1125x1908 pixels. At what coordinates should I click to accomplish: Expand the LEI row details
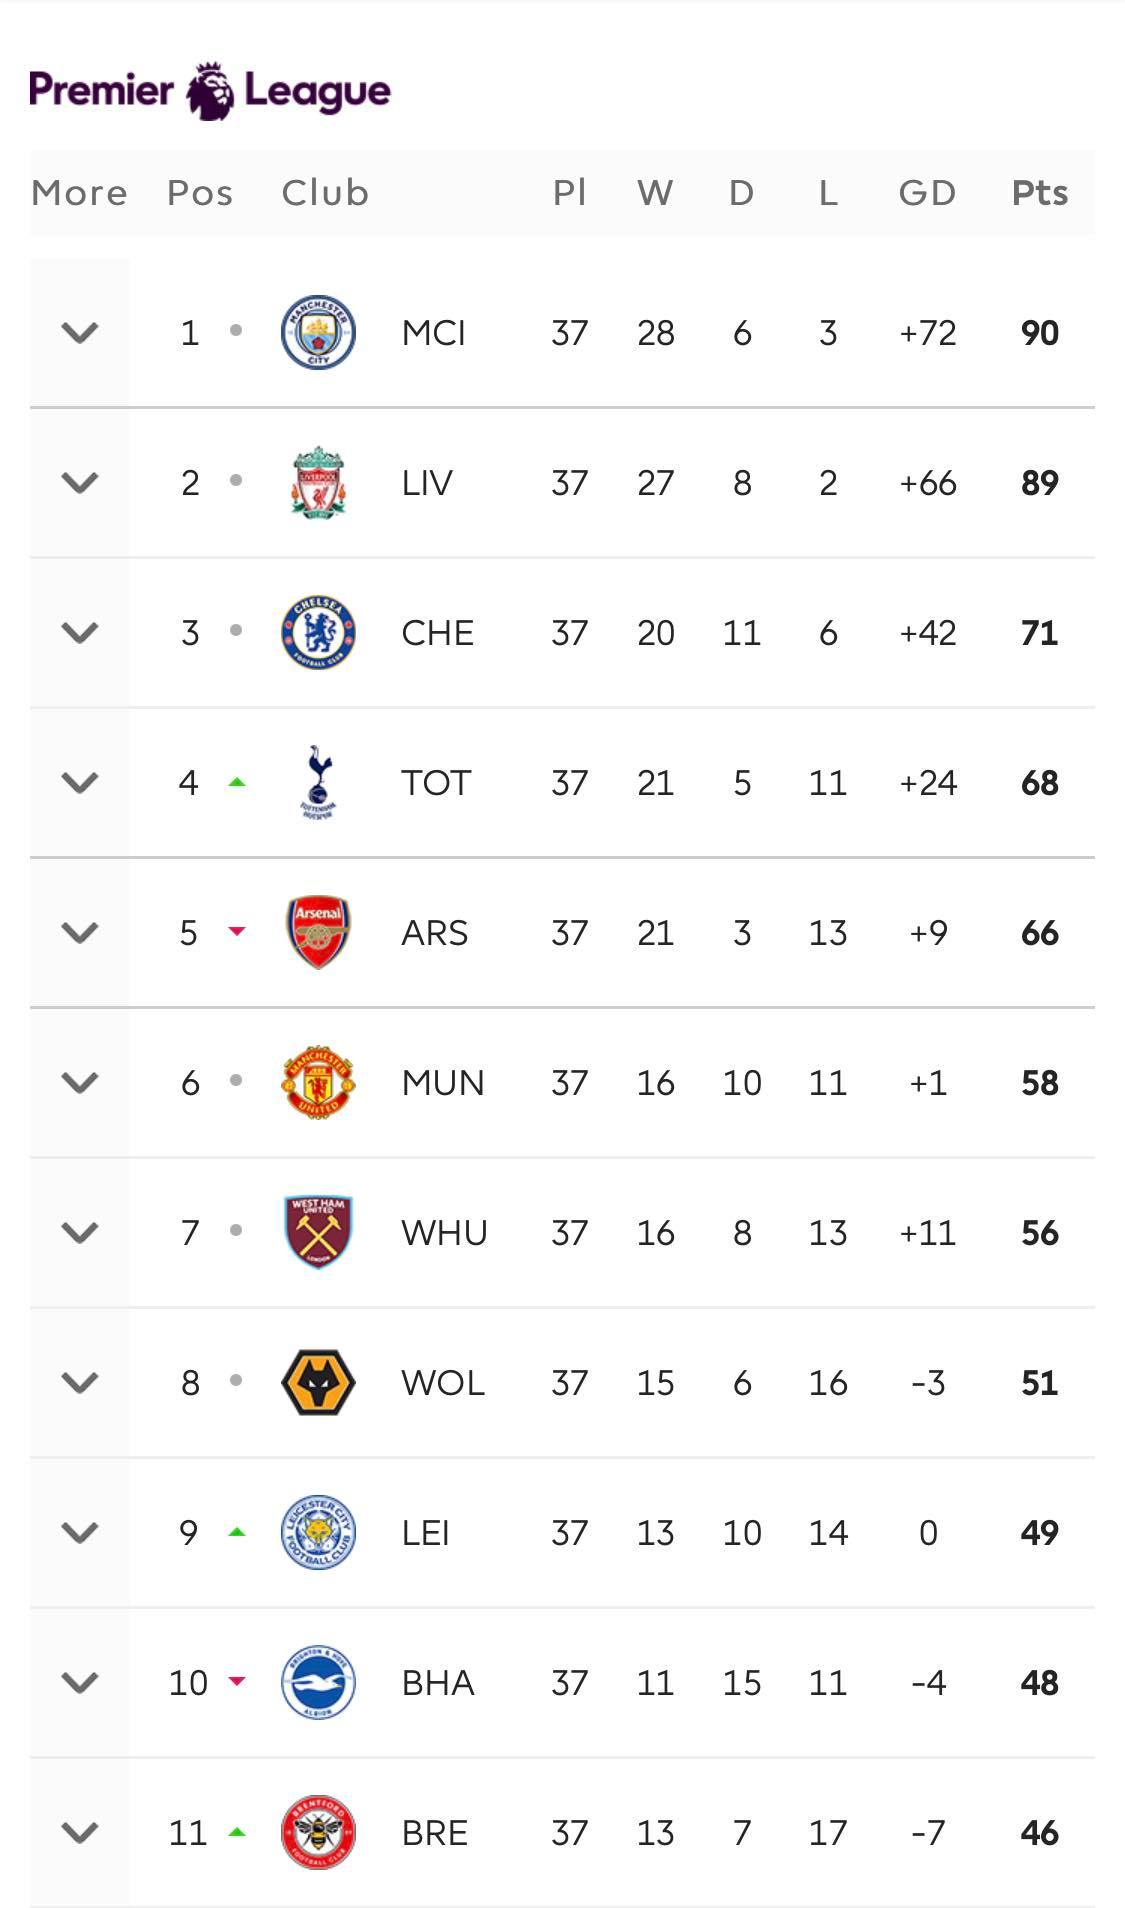point(80,1532)
